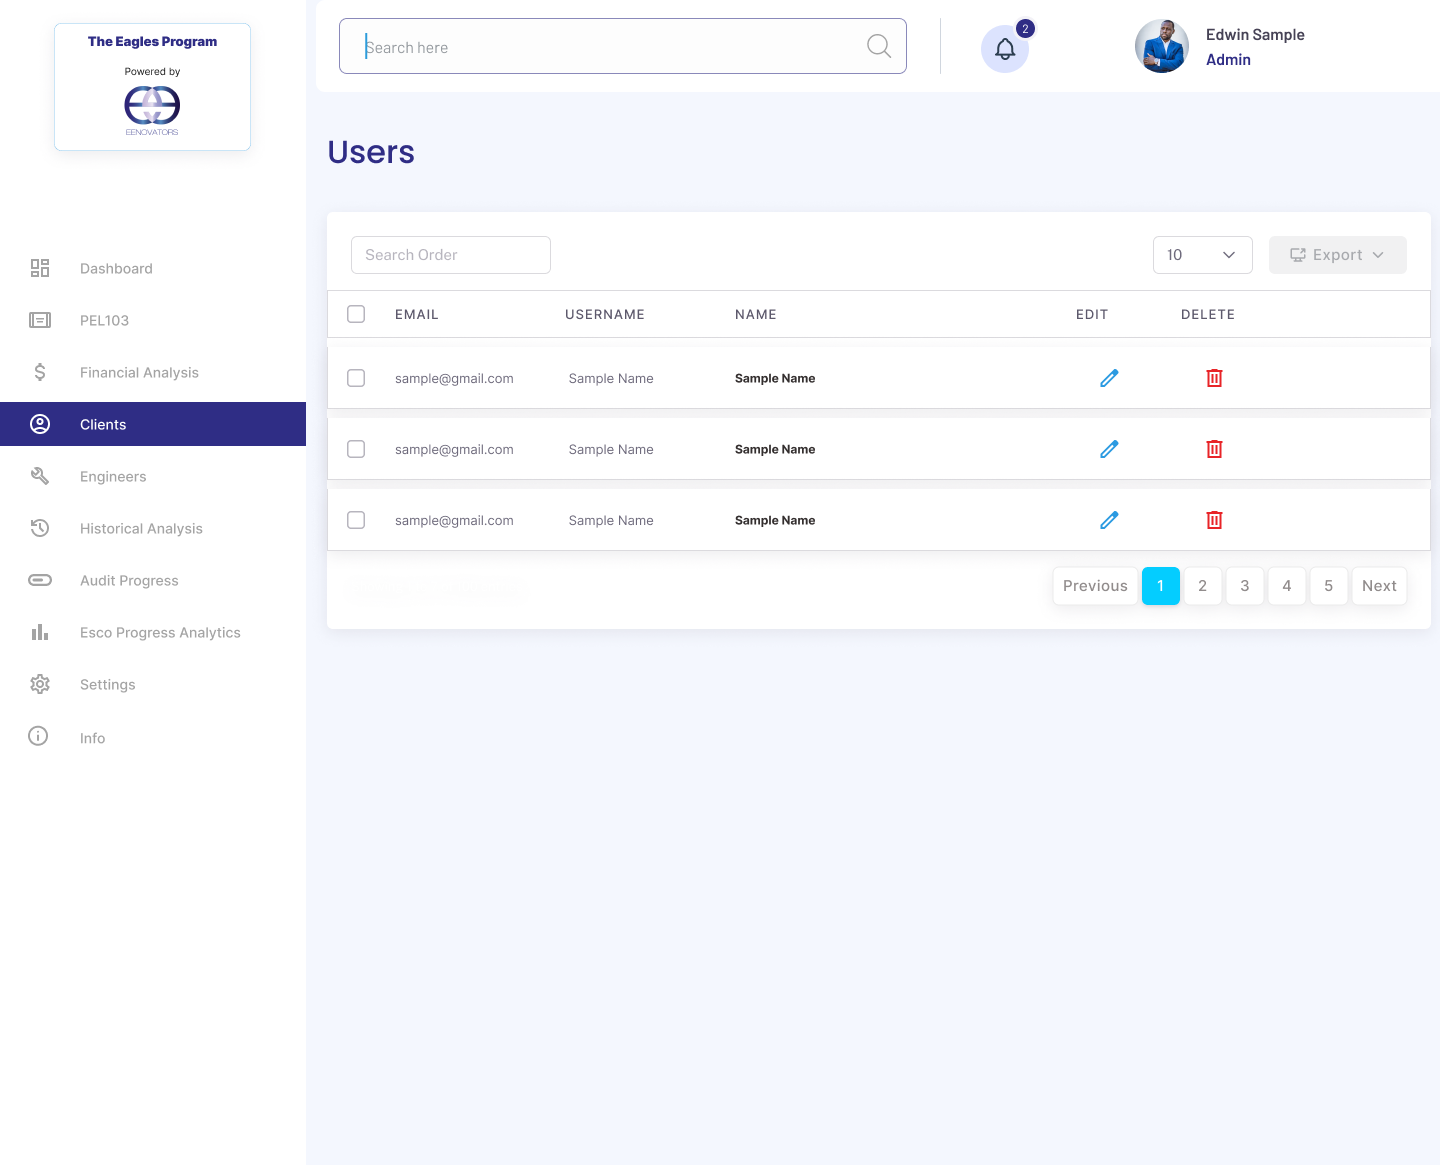Click the search magnifier icon
Image resolution: width=1440 pixels, height=1165 pixels.
coord(879,46)
